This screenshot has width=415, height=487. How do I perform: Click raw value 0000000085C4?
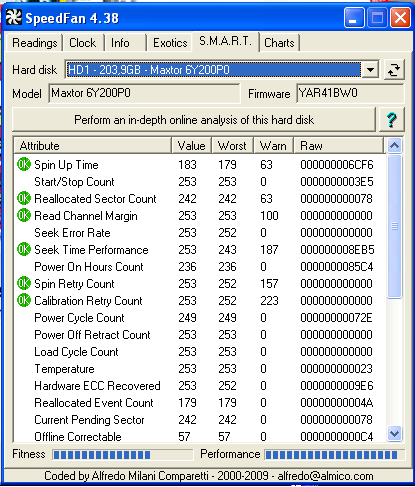coord(337,267)
